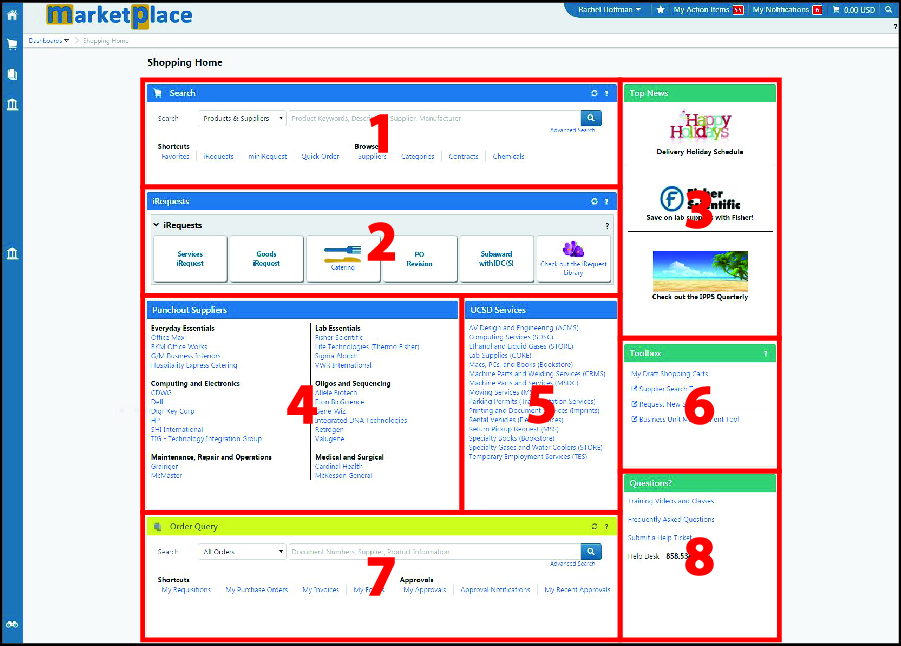Open the Grainger supplier link
The height and width of the screenshot is (646, 901).
pyautogui.click(x=165, y=466)
